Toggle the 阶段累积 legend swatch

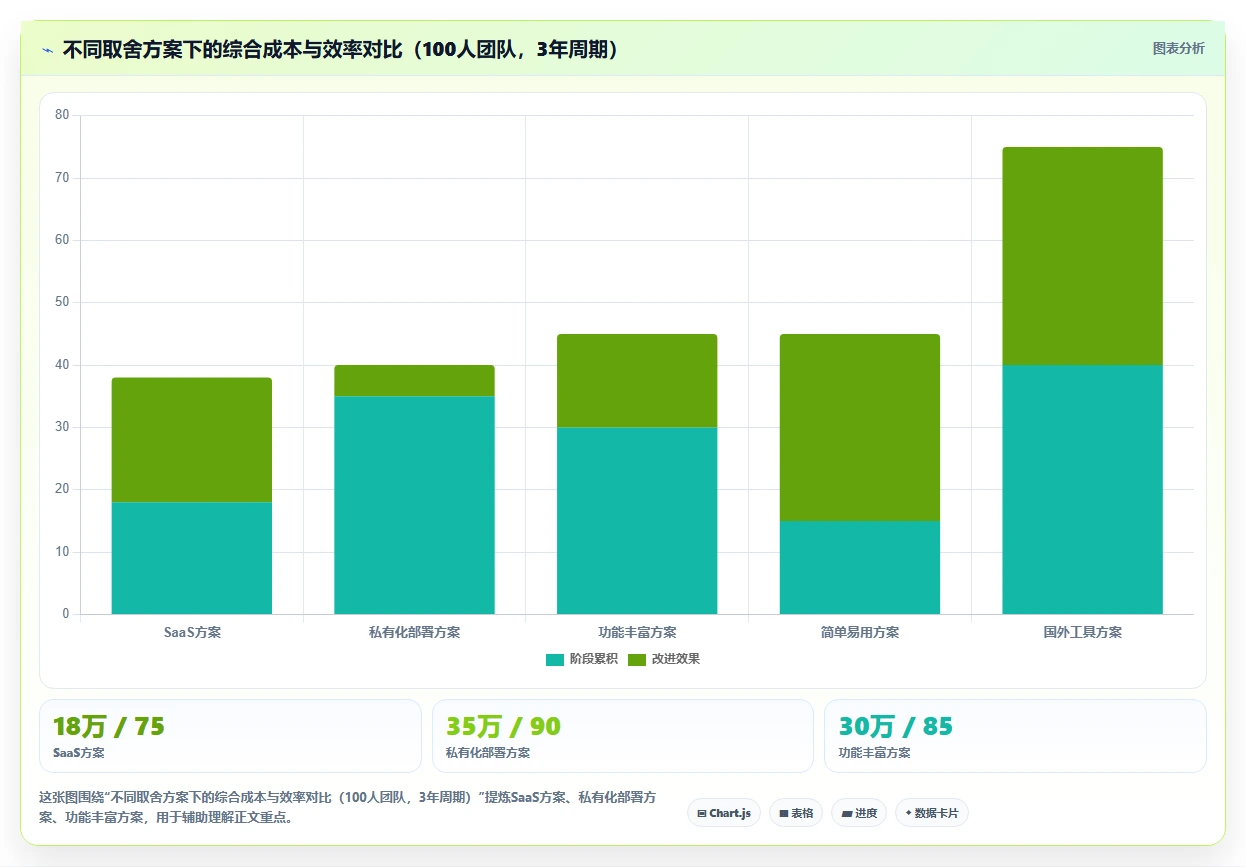coord(555,659)
